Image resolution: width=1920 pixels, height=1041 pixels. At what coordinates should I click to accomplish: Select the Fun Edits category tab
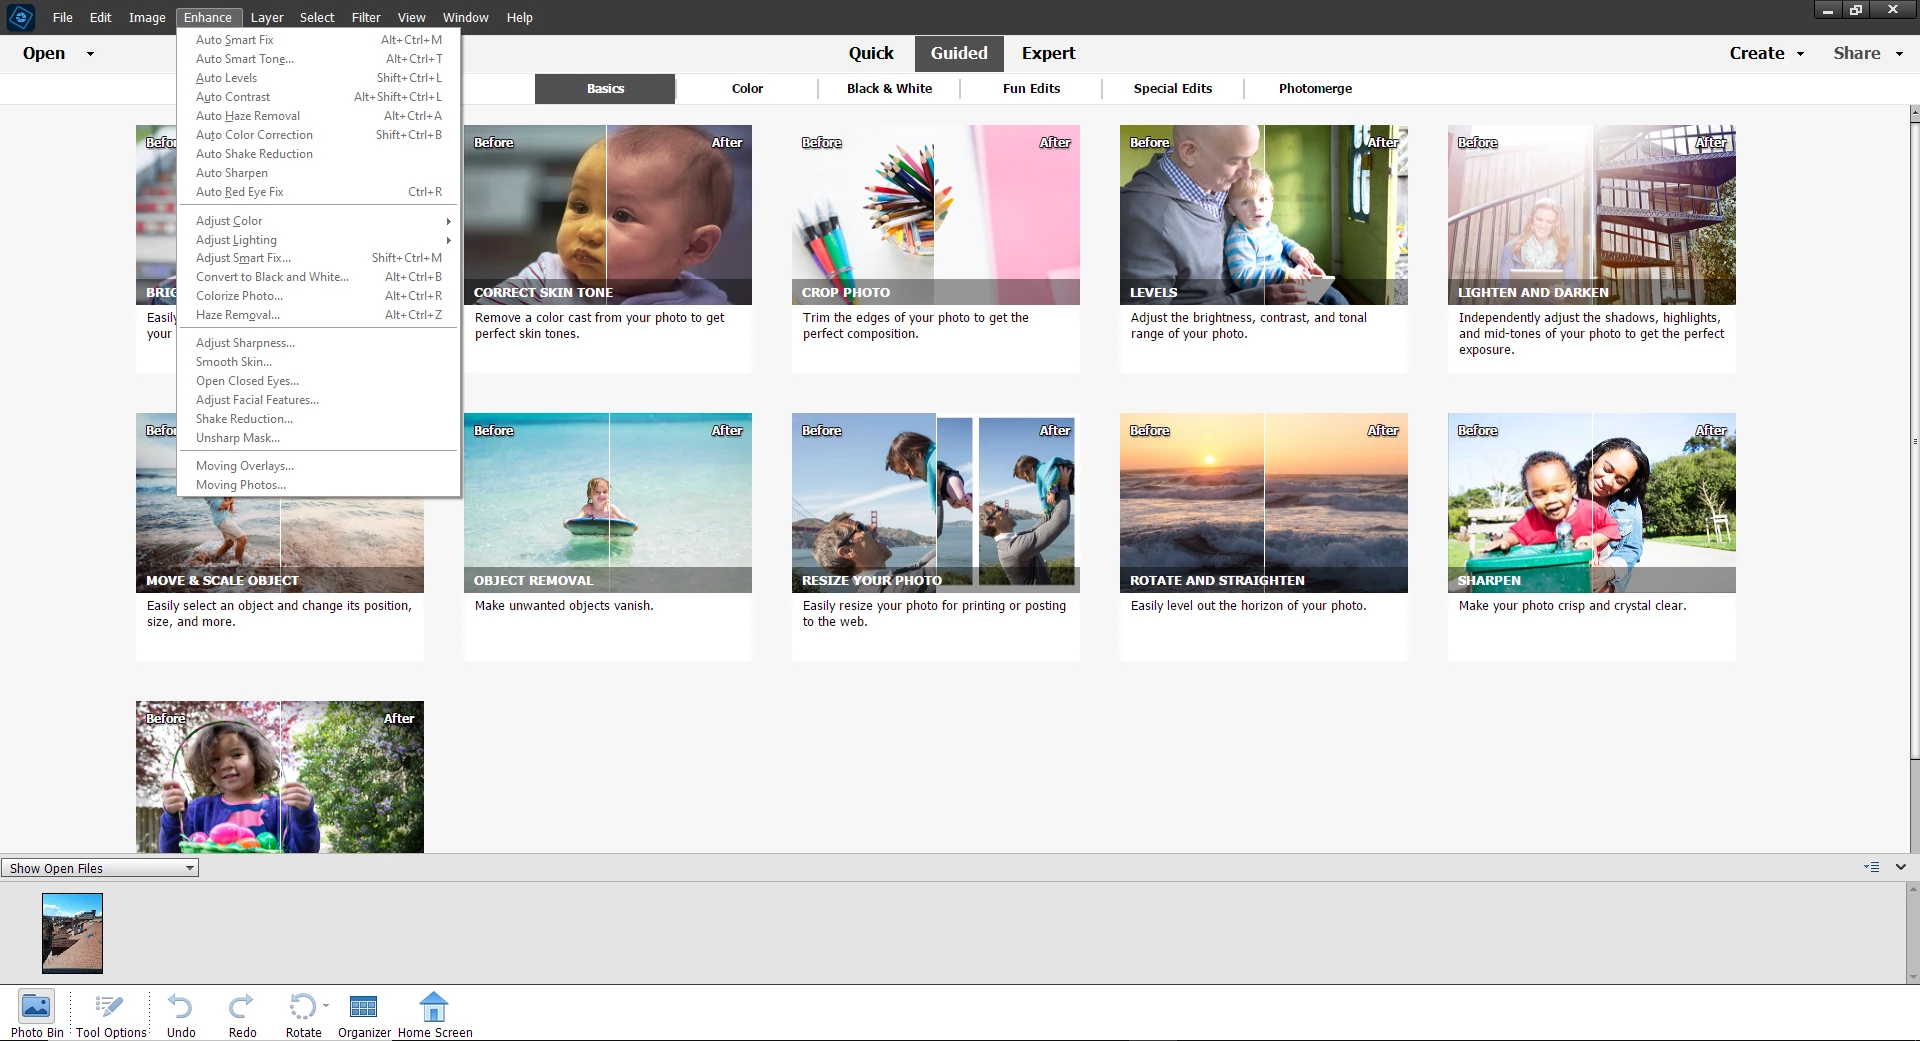pos(1031,88)
